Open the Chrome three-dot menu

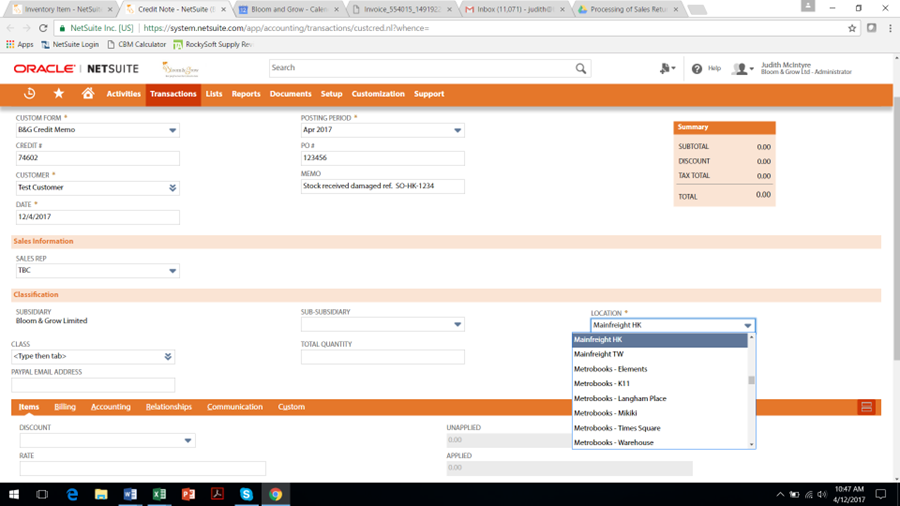(x=890, y=28)
